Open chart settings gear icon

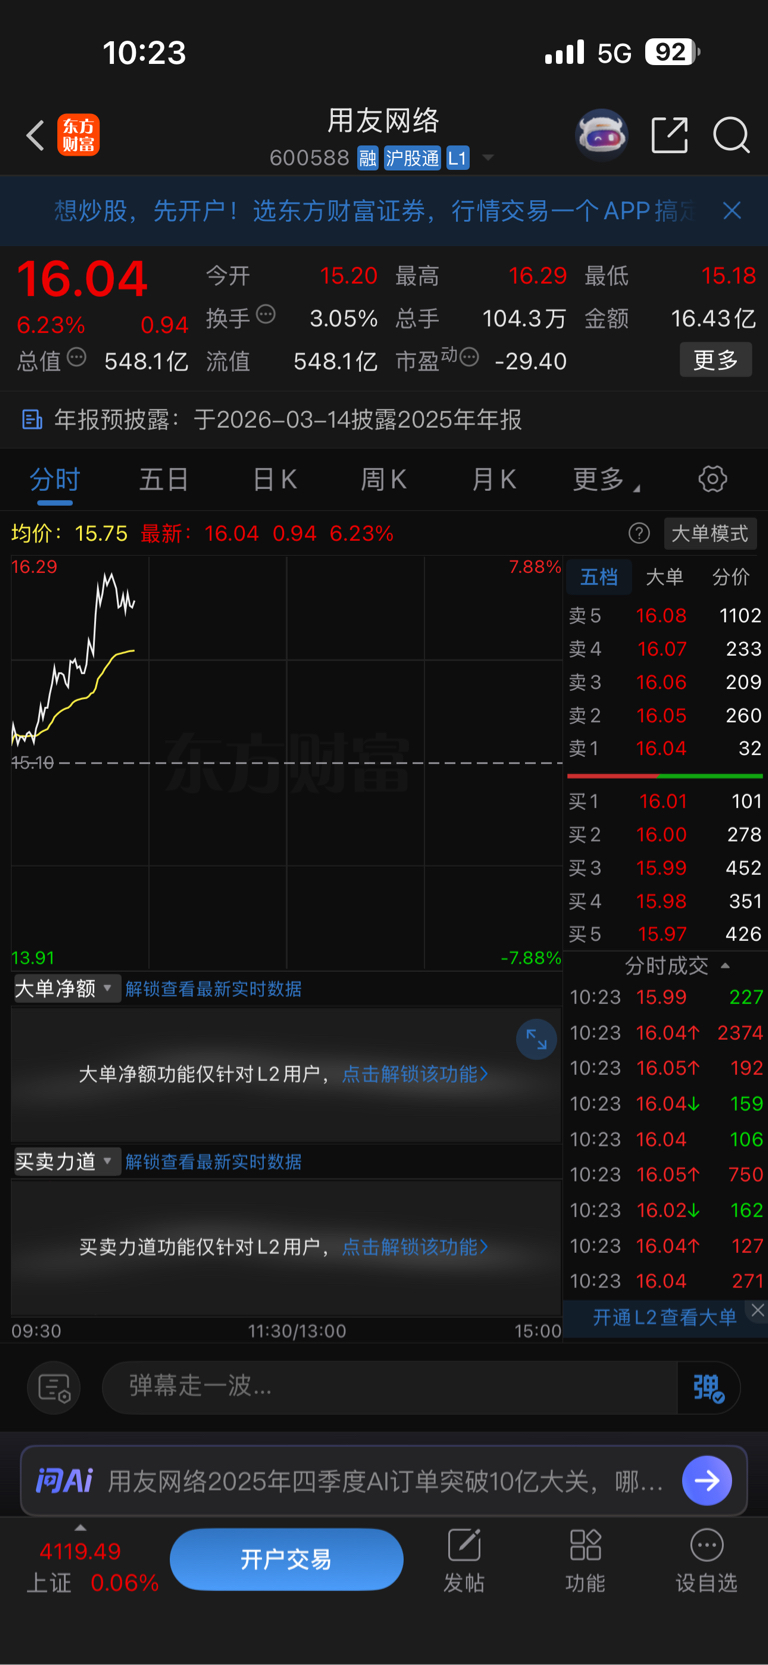click(x=712, y=479)
